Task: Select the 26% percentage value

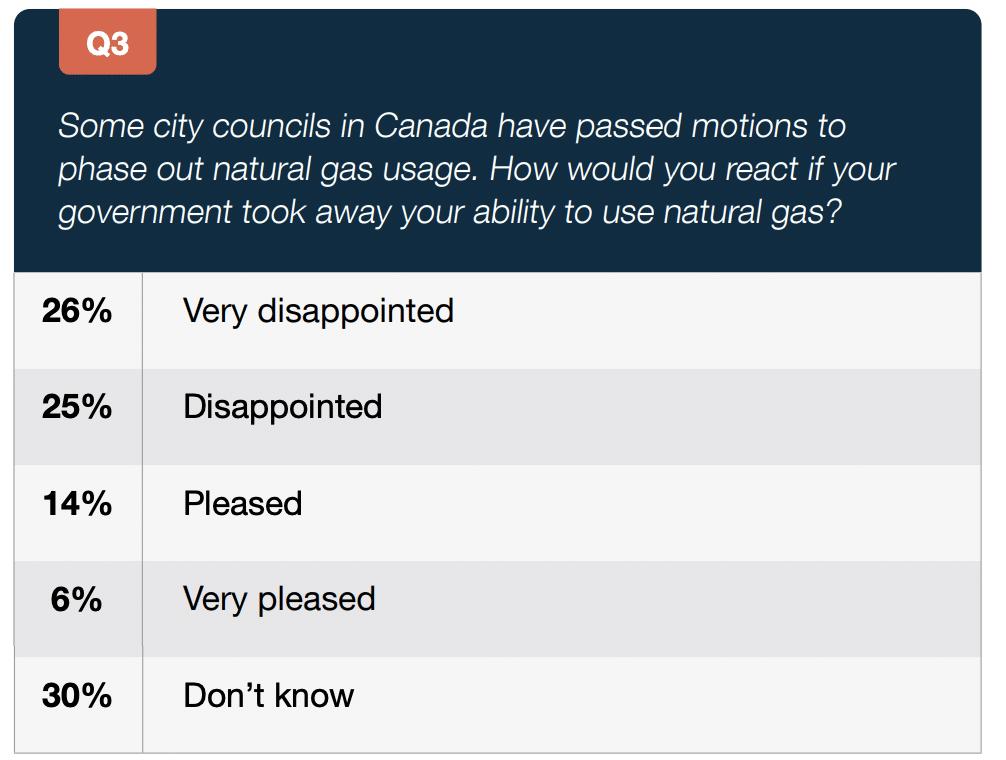Action: tap(77, 311)
